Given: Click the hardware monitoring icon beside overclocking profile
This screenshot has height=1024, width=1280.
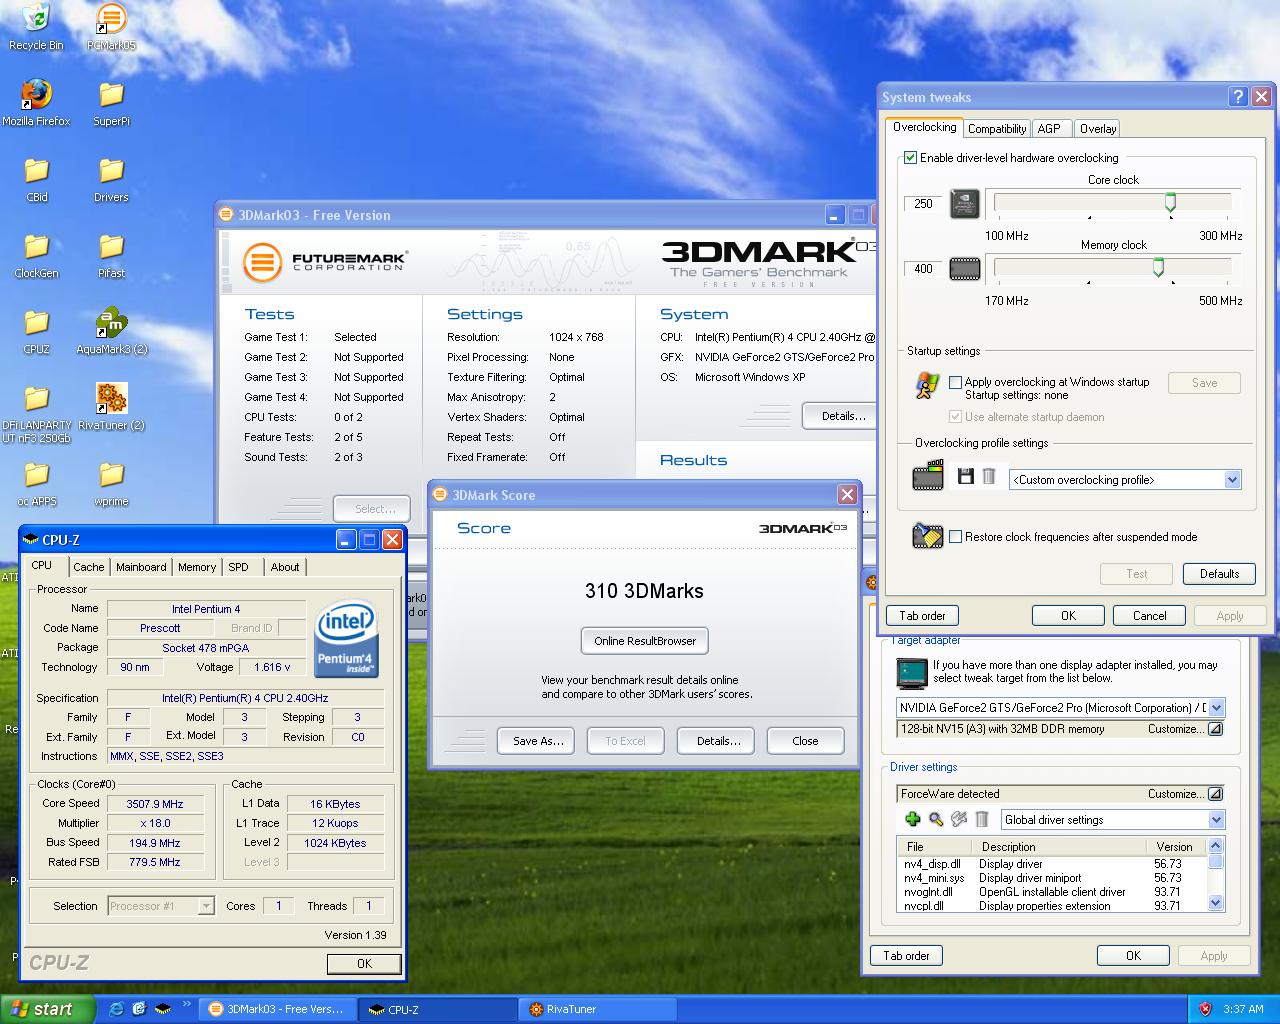Looking at the screenshot, I should (928, 476).
